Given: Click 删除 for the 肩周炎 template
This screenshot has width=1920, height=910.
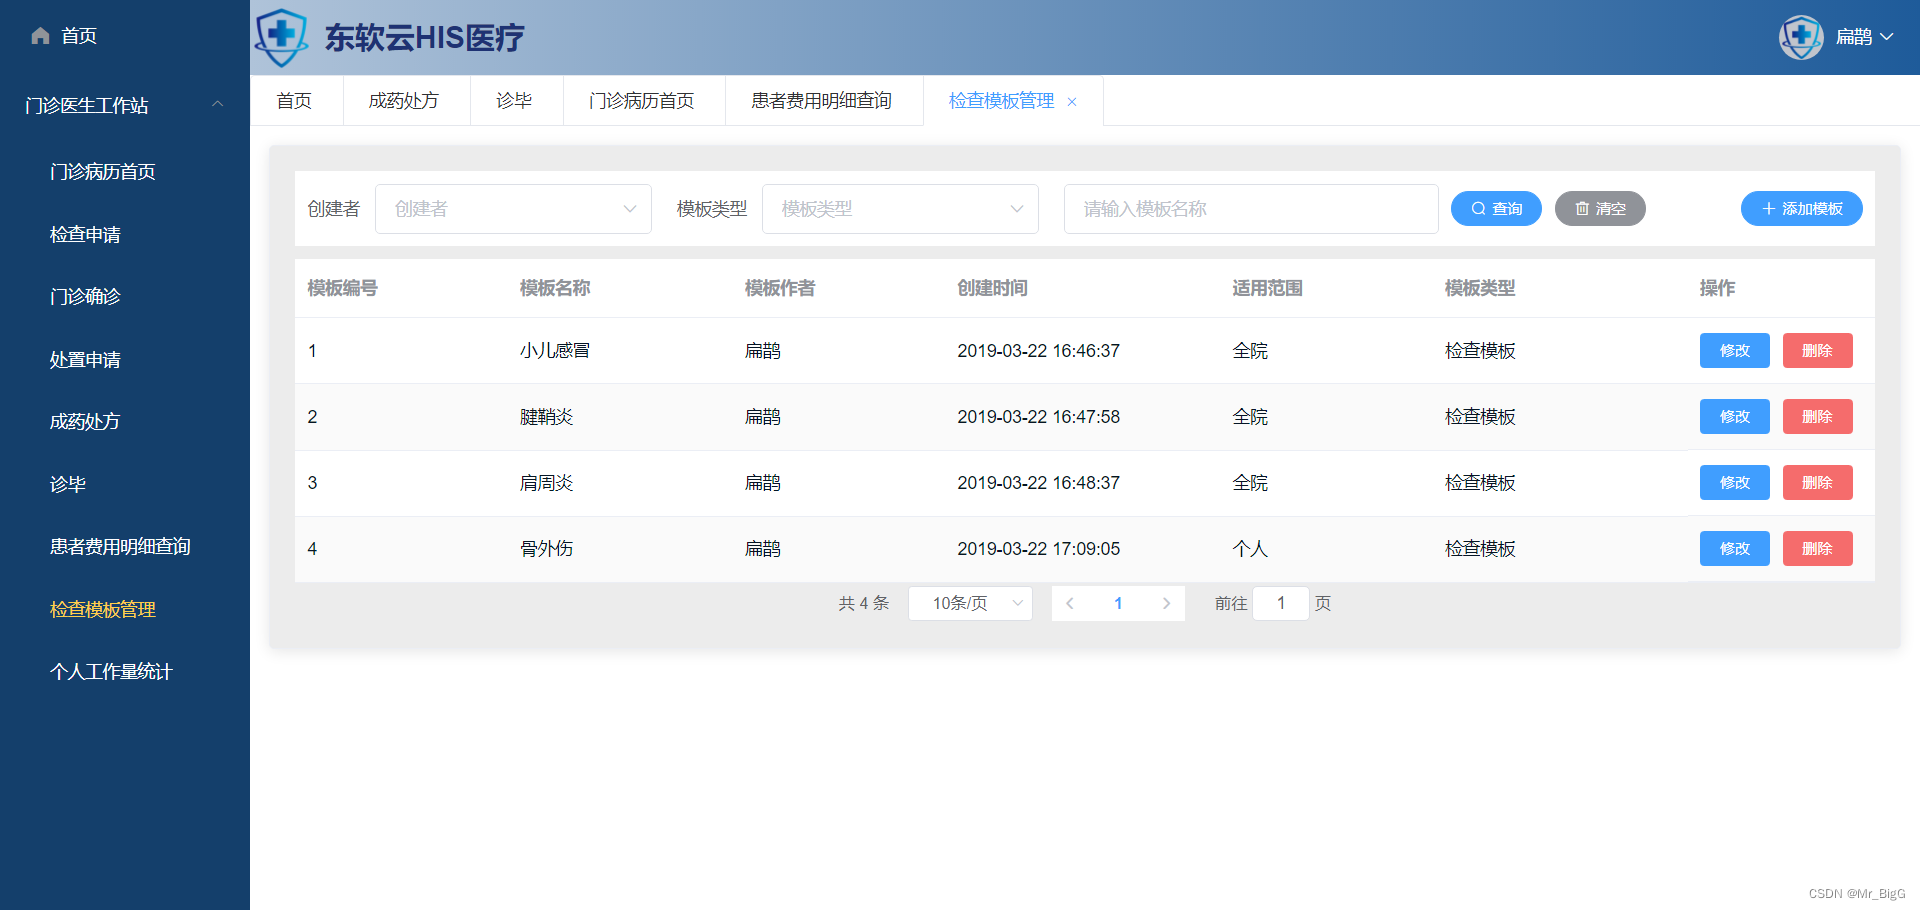Looking at the screenshot, I should click(1818, 483).
